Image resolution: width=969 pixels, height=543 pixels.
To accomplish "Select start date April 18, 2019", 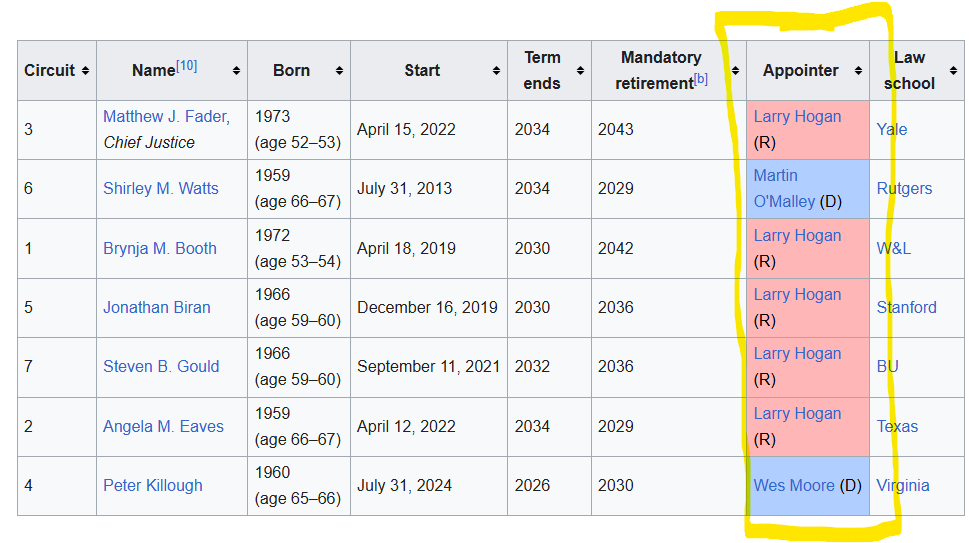I will click(406, 248).
